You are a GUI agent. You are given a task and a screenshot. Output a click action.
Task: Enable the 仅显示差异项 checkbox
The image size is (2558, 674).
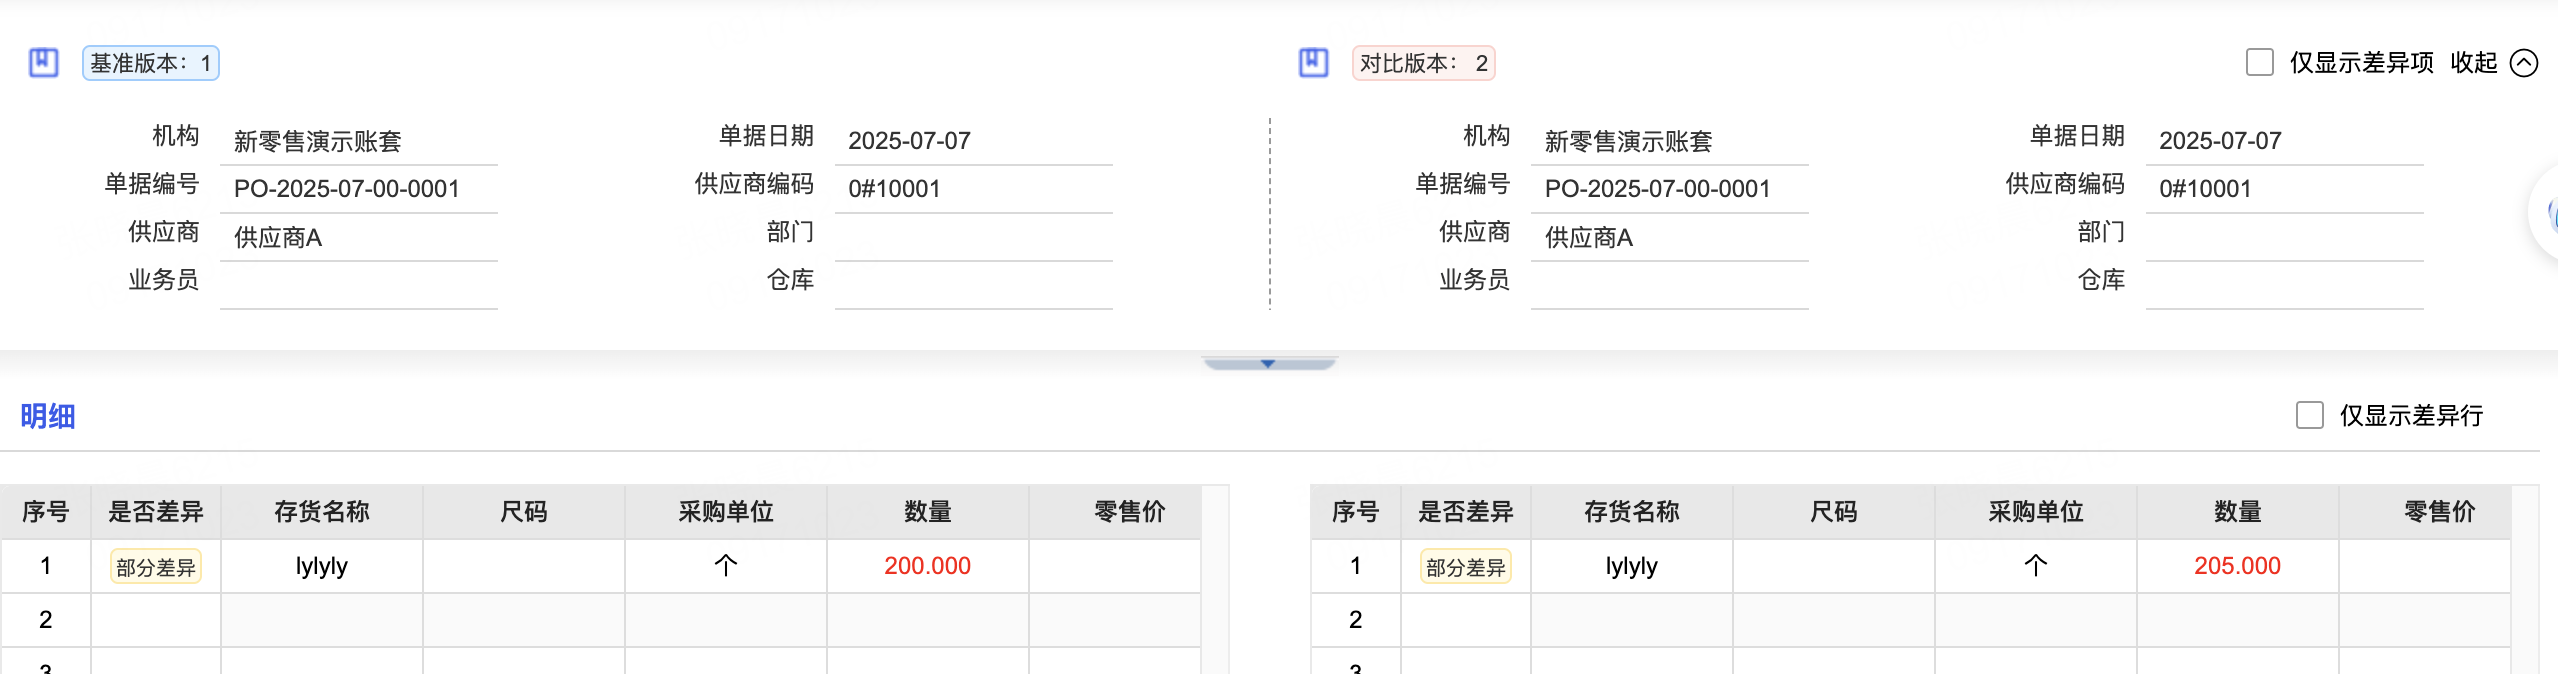[2259, 63]
